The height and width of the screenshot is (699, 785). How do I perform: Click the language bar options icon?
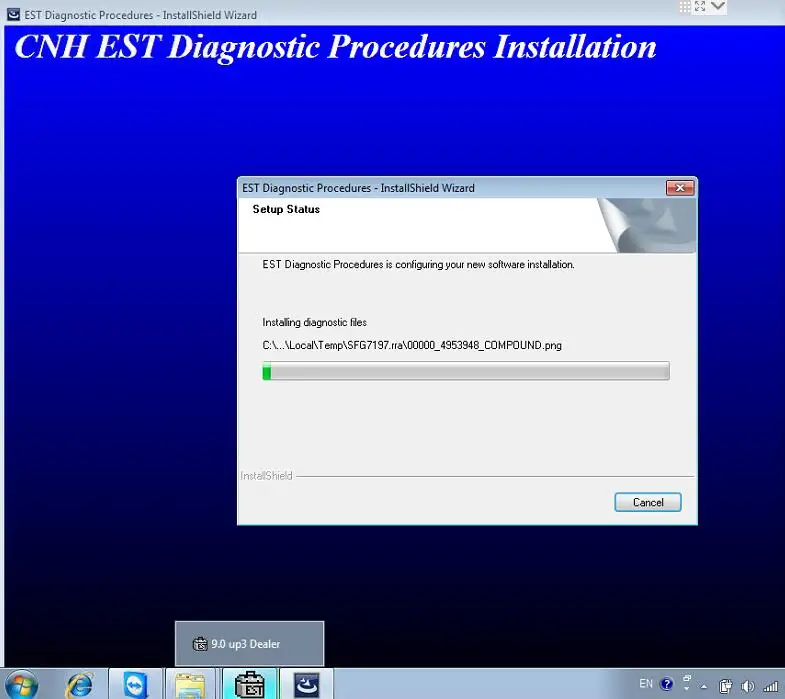point(687,682)
